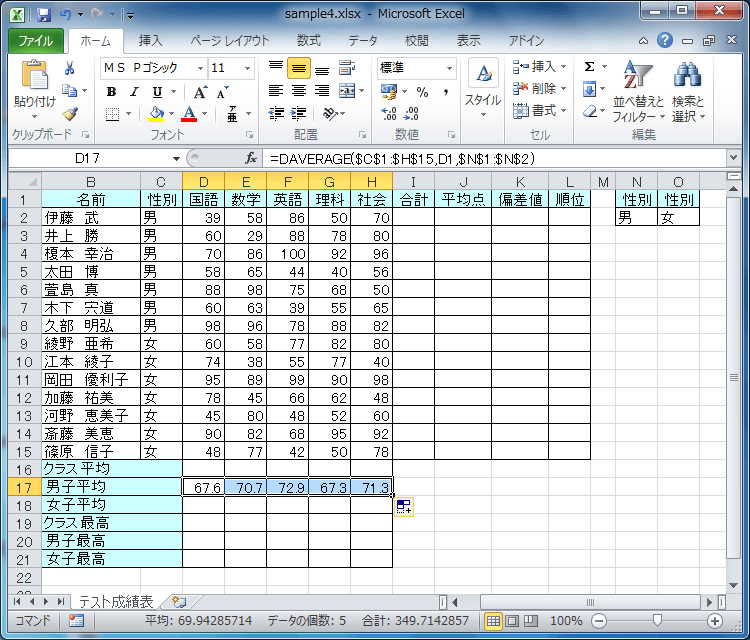Click Page Layout view button
This screenshot has height=640, width=750.
tap(512, 621)
